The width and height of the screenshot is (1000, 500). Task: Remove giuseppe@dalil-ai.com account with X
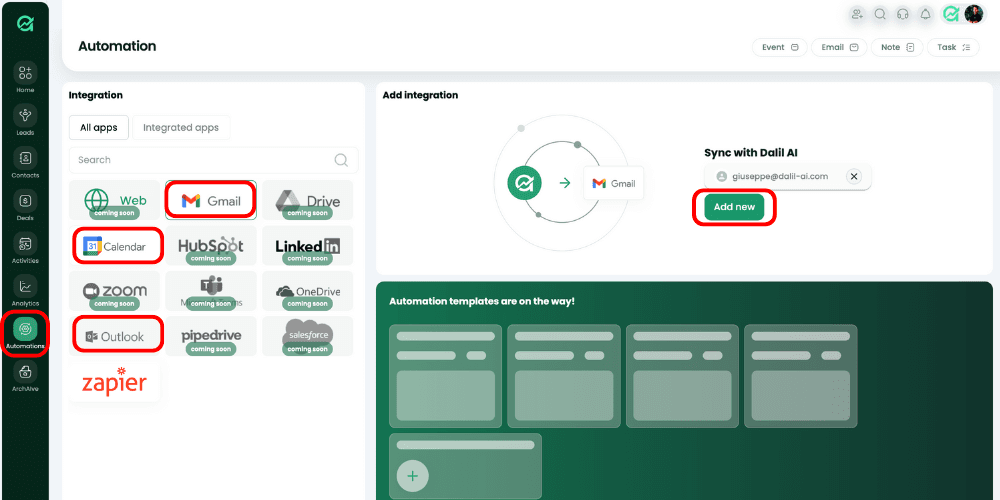click(854, 176)
